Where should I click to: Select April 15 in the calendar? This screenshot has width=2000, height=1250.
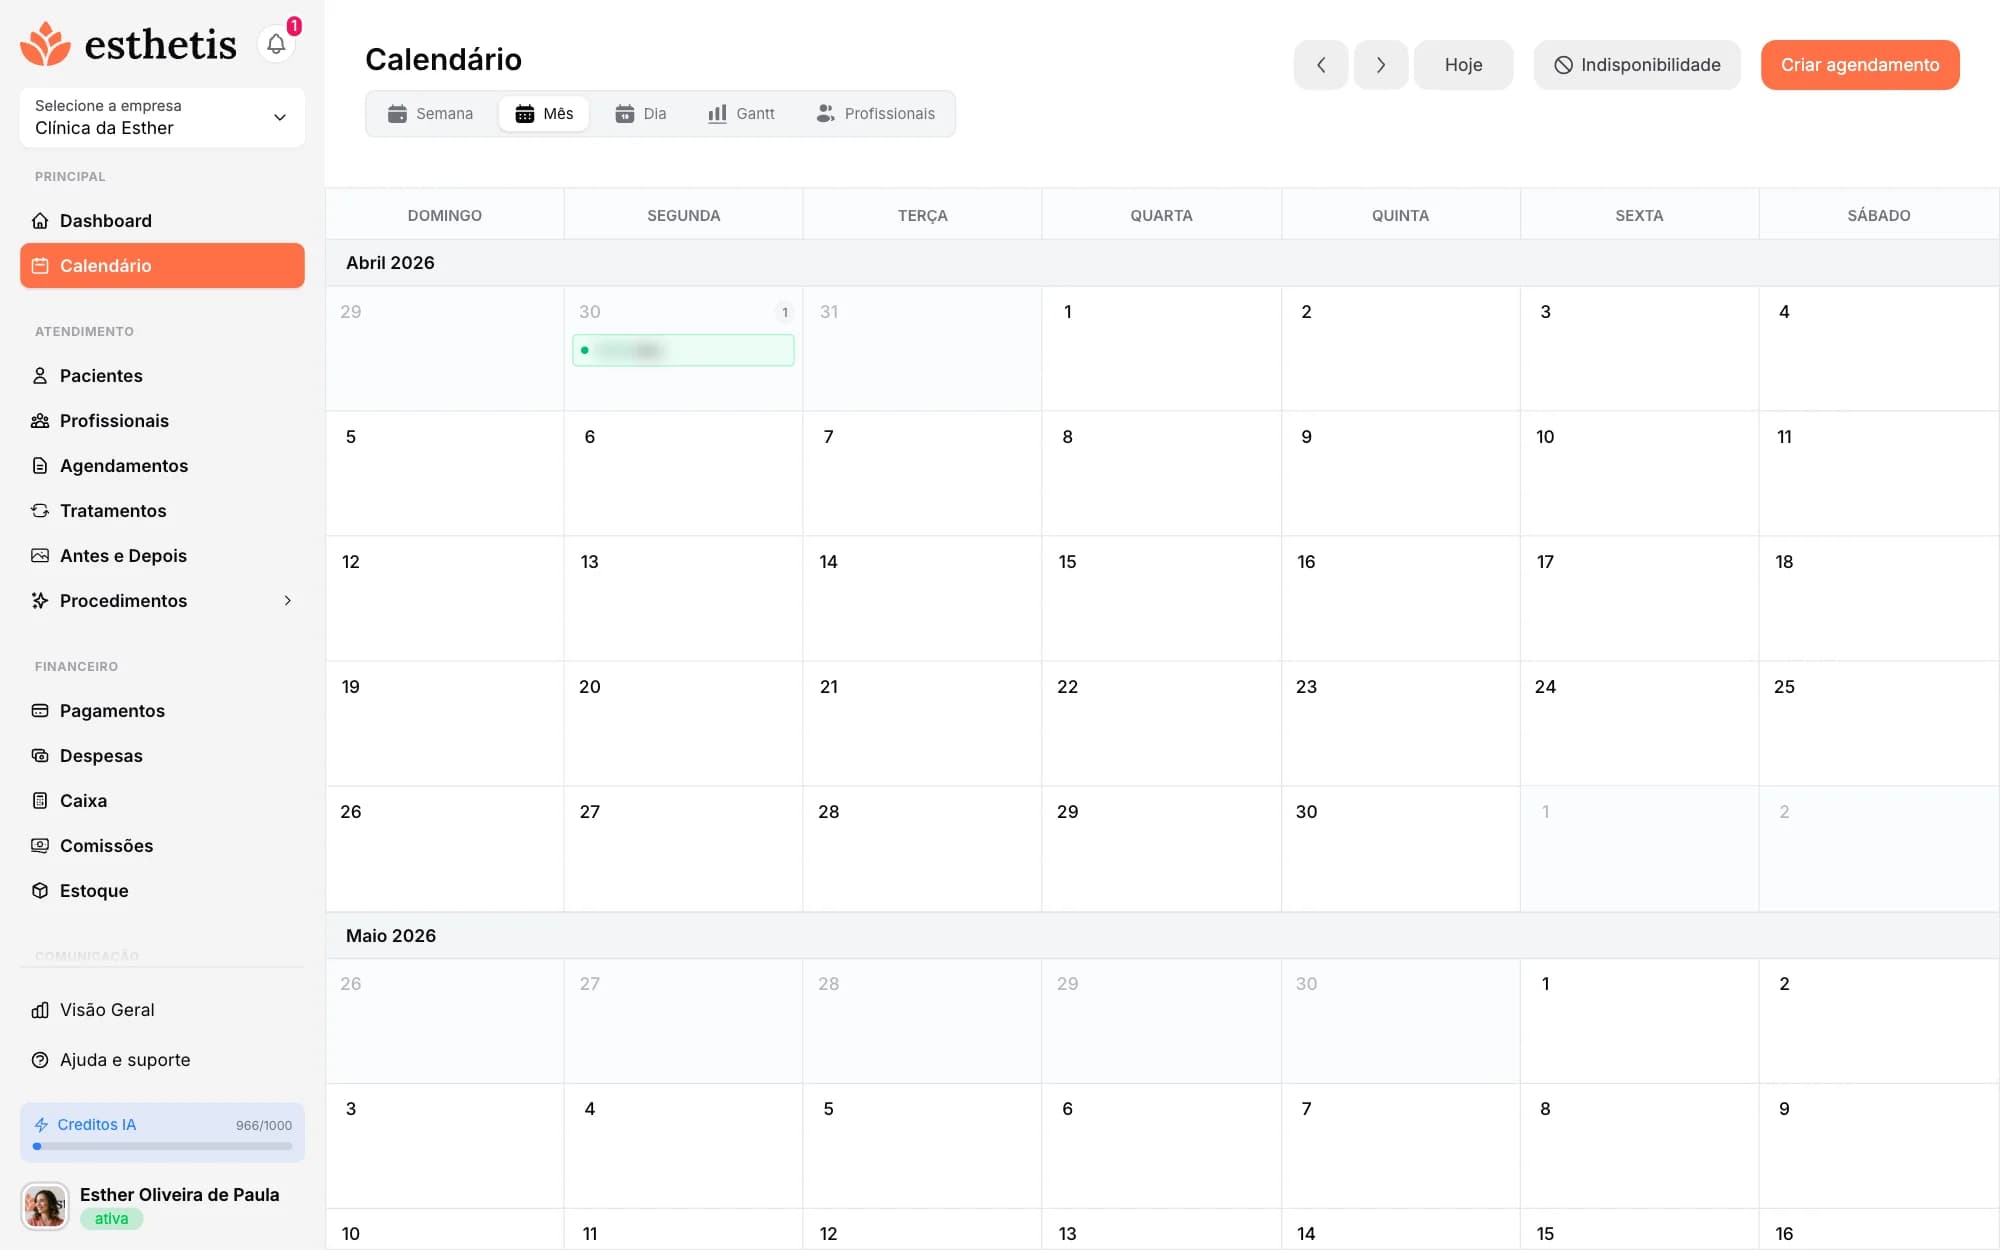click(1161, 598)
